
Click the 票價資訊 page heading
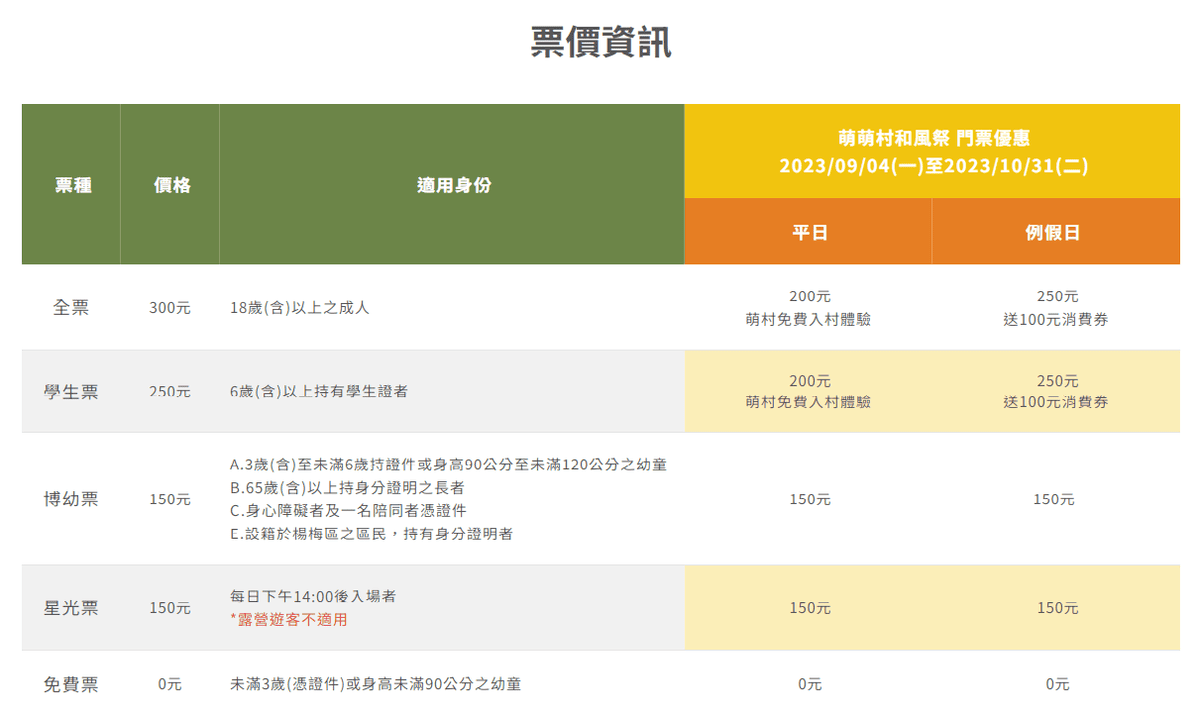[x=600, y=43]
